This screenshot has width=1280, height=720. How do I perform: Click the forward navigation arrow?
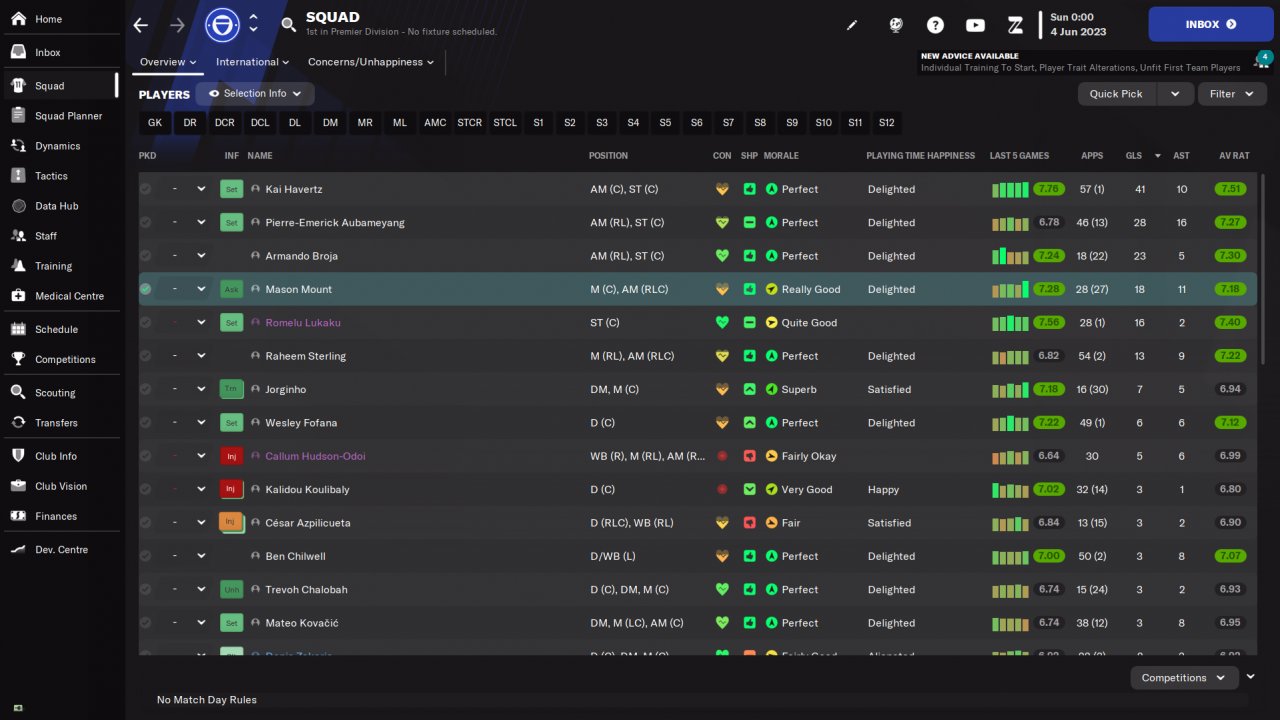coord(178,25)
